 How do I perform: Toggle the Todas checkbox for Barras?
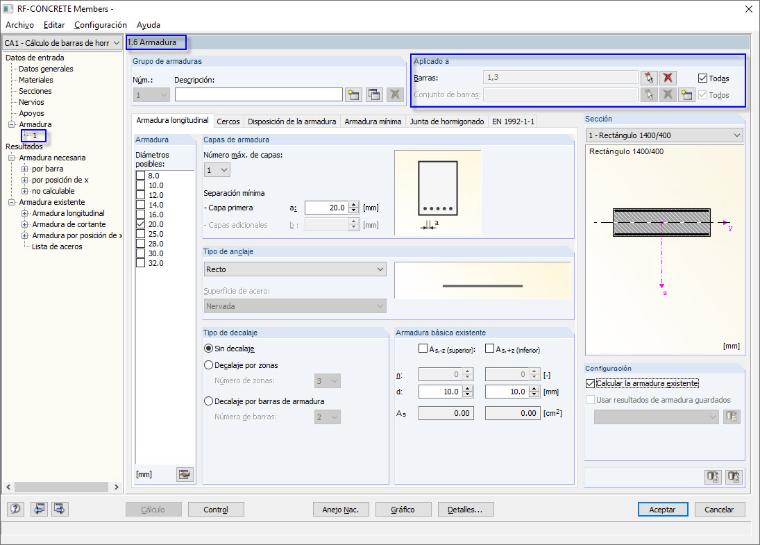coord(702,78)
